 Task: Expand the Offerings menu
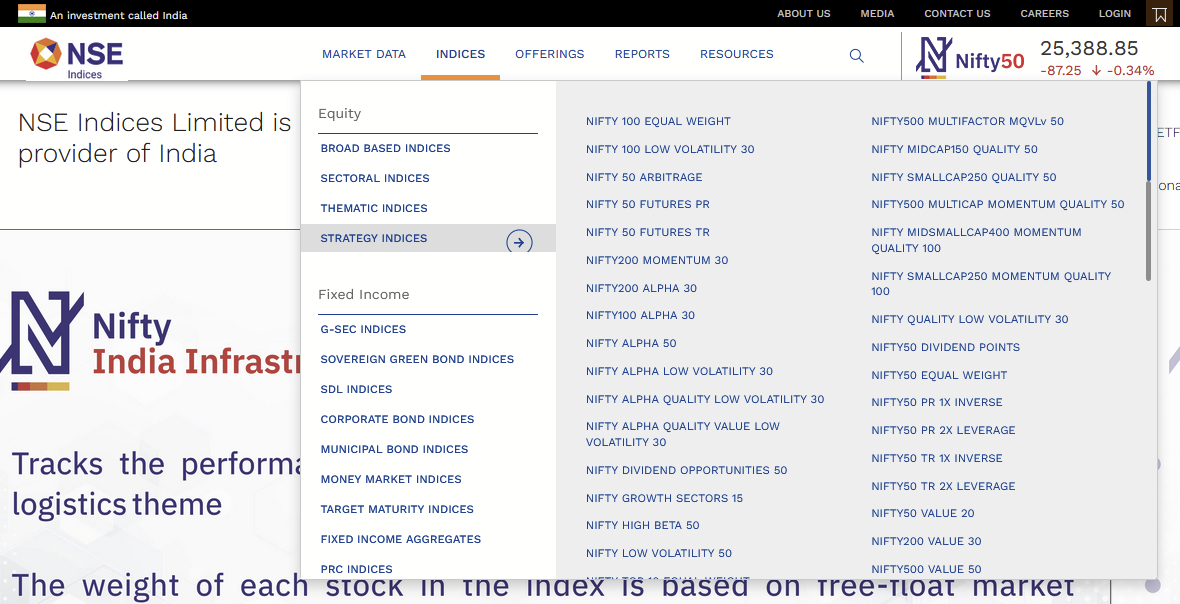click(549, 54)
